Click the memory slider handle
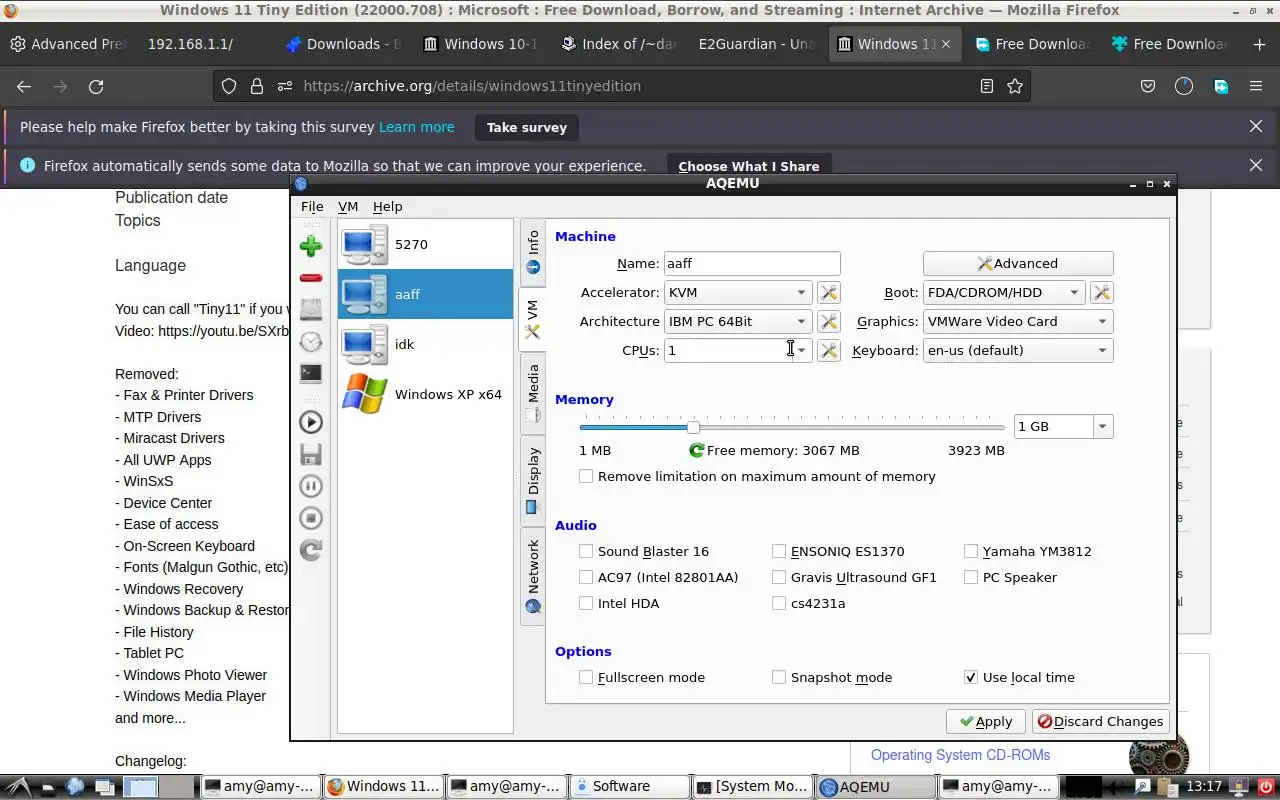This screenshot has height=800, width=1280. 693,427
